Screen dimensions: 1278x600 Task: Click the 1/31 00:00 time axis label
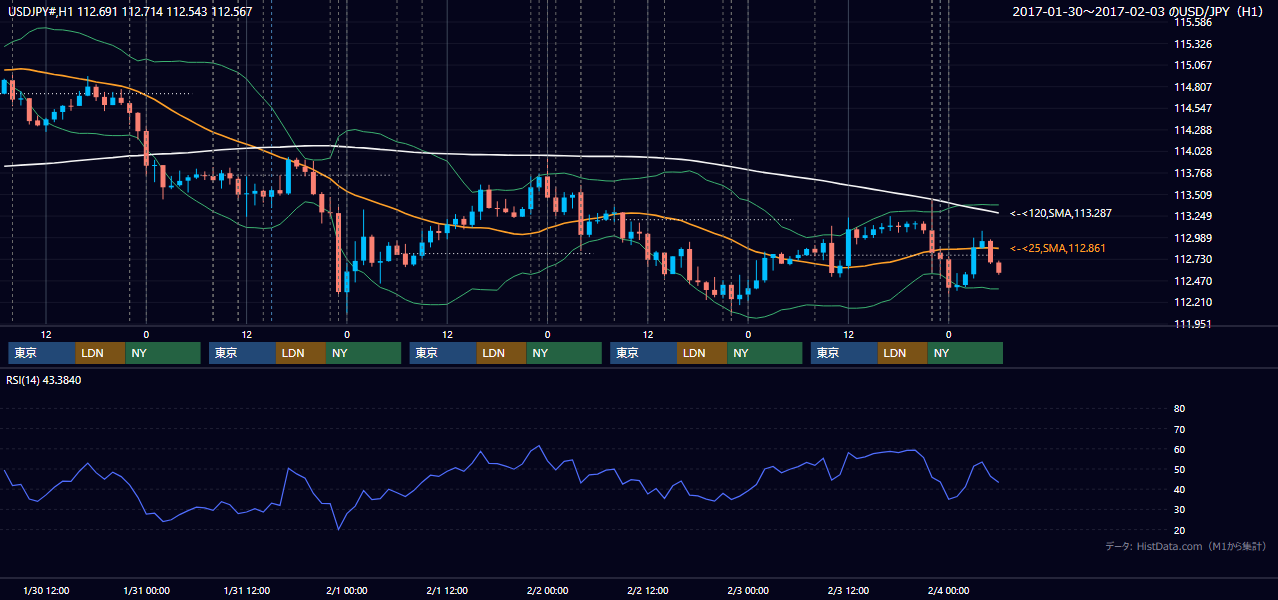pos(146,590)
